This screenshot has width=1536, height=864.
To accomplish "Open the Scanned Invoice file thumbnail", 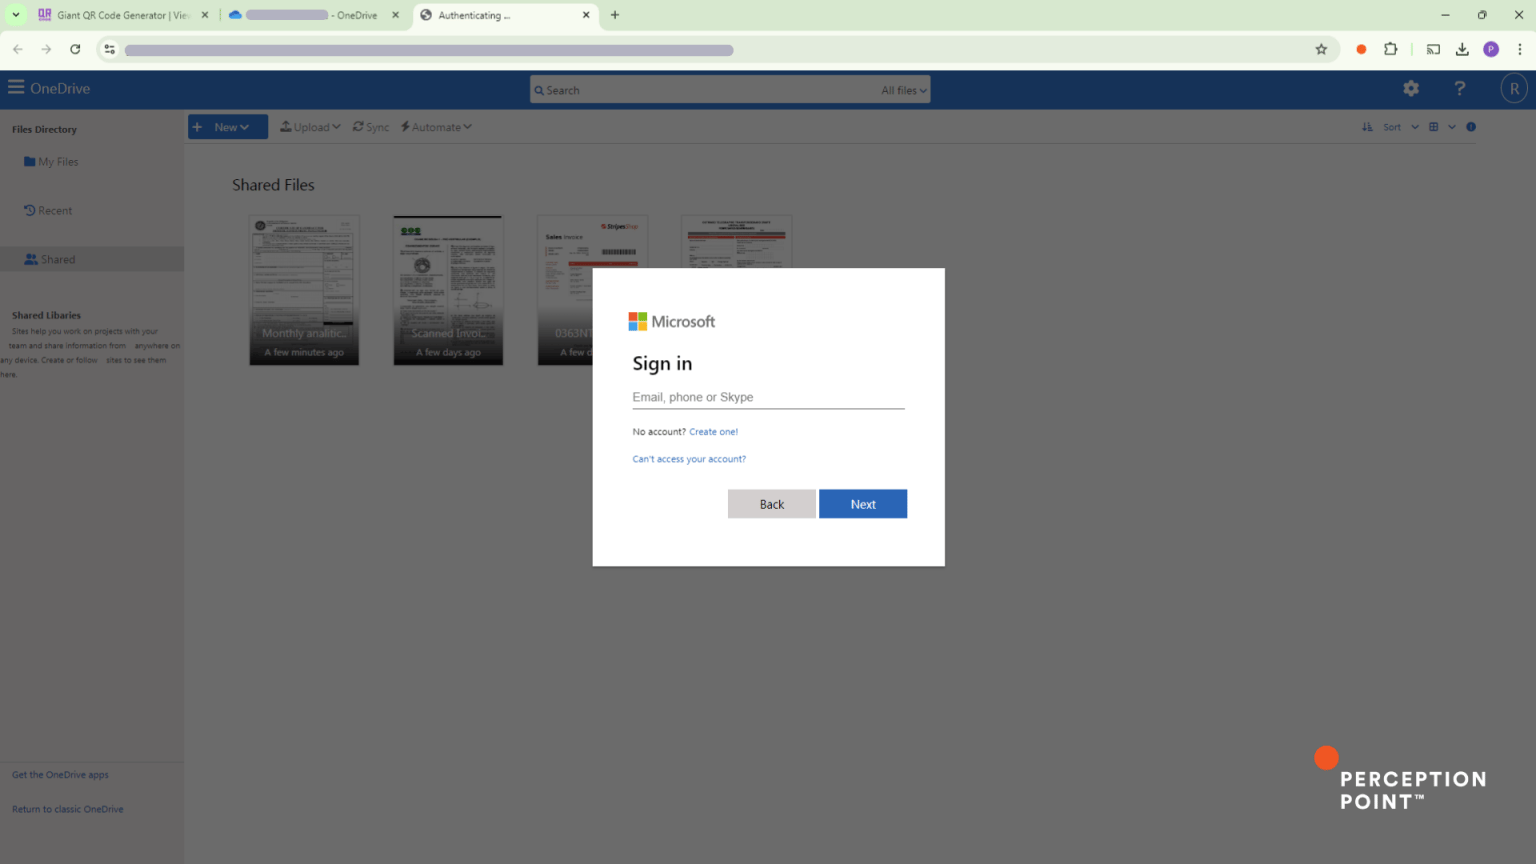I will point(448,290).
